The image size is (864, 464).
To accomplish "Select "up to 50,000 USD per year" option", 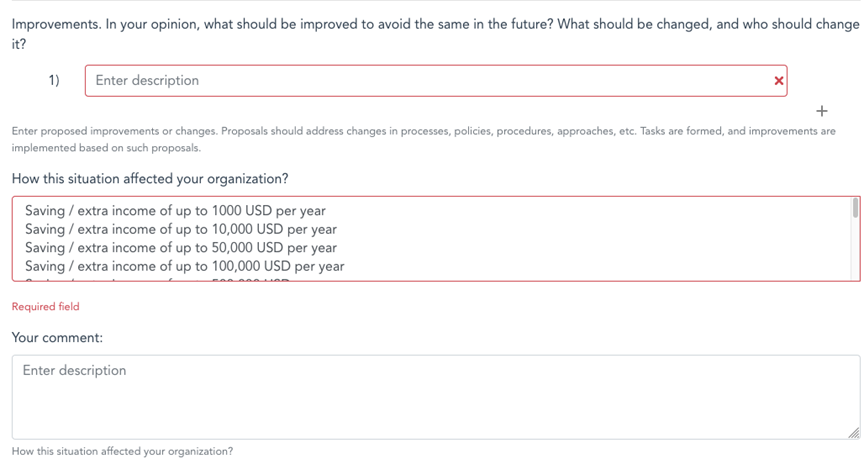I will 181,248.
